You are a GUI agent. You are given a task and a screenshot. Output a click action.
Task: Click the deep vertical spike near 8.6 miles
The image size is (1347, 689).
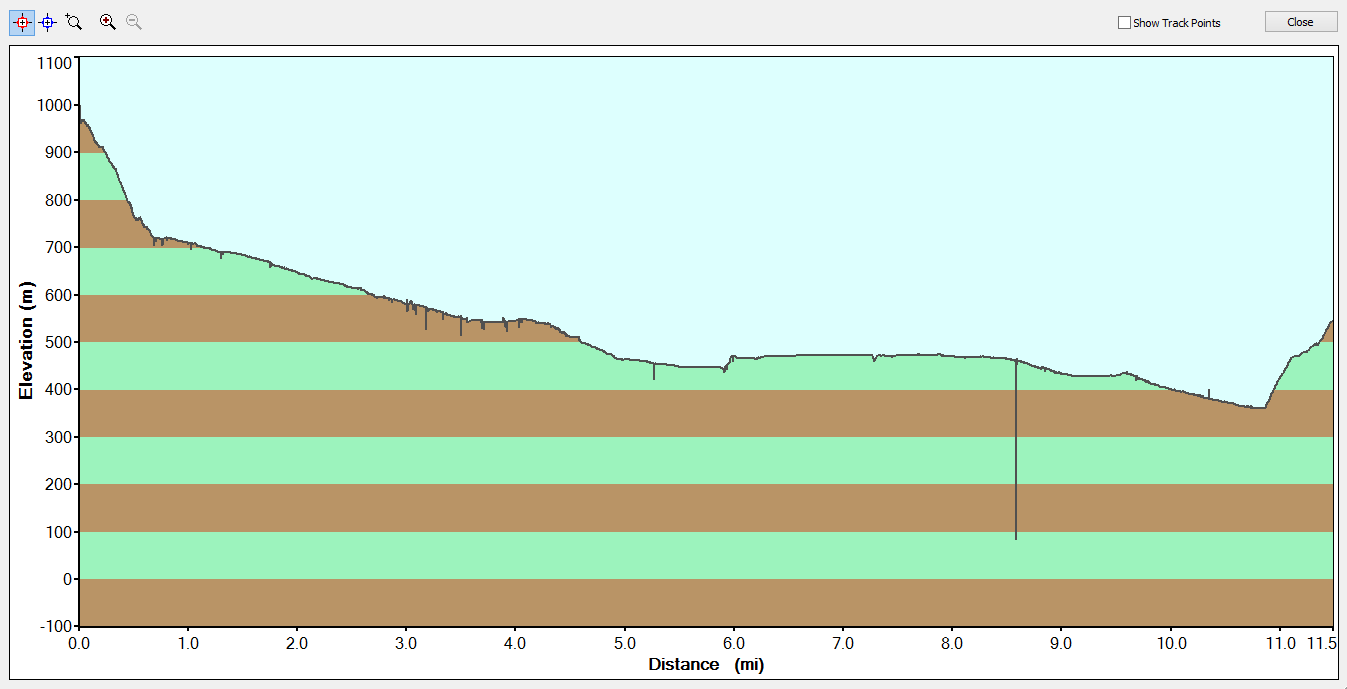(x=1016, y=450)
